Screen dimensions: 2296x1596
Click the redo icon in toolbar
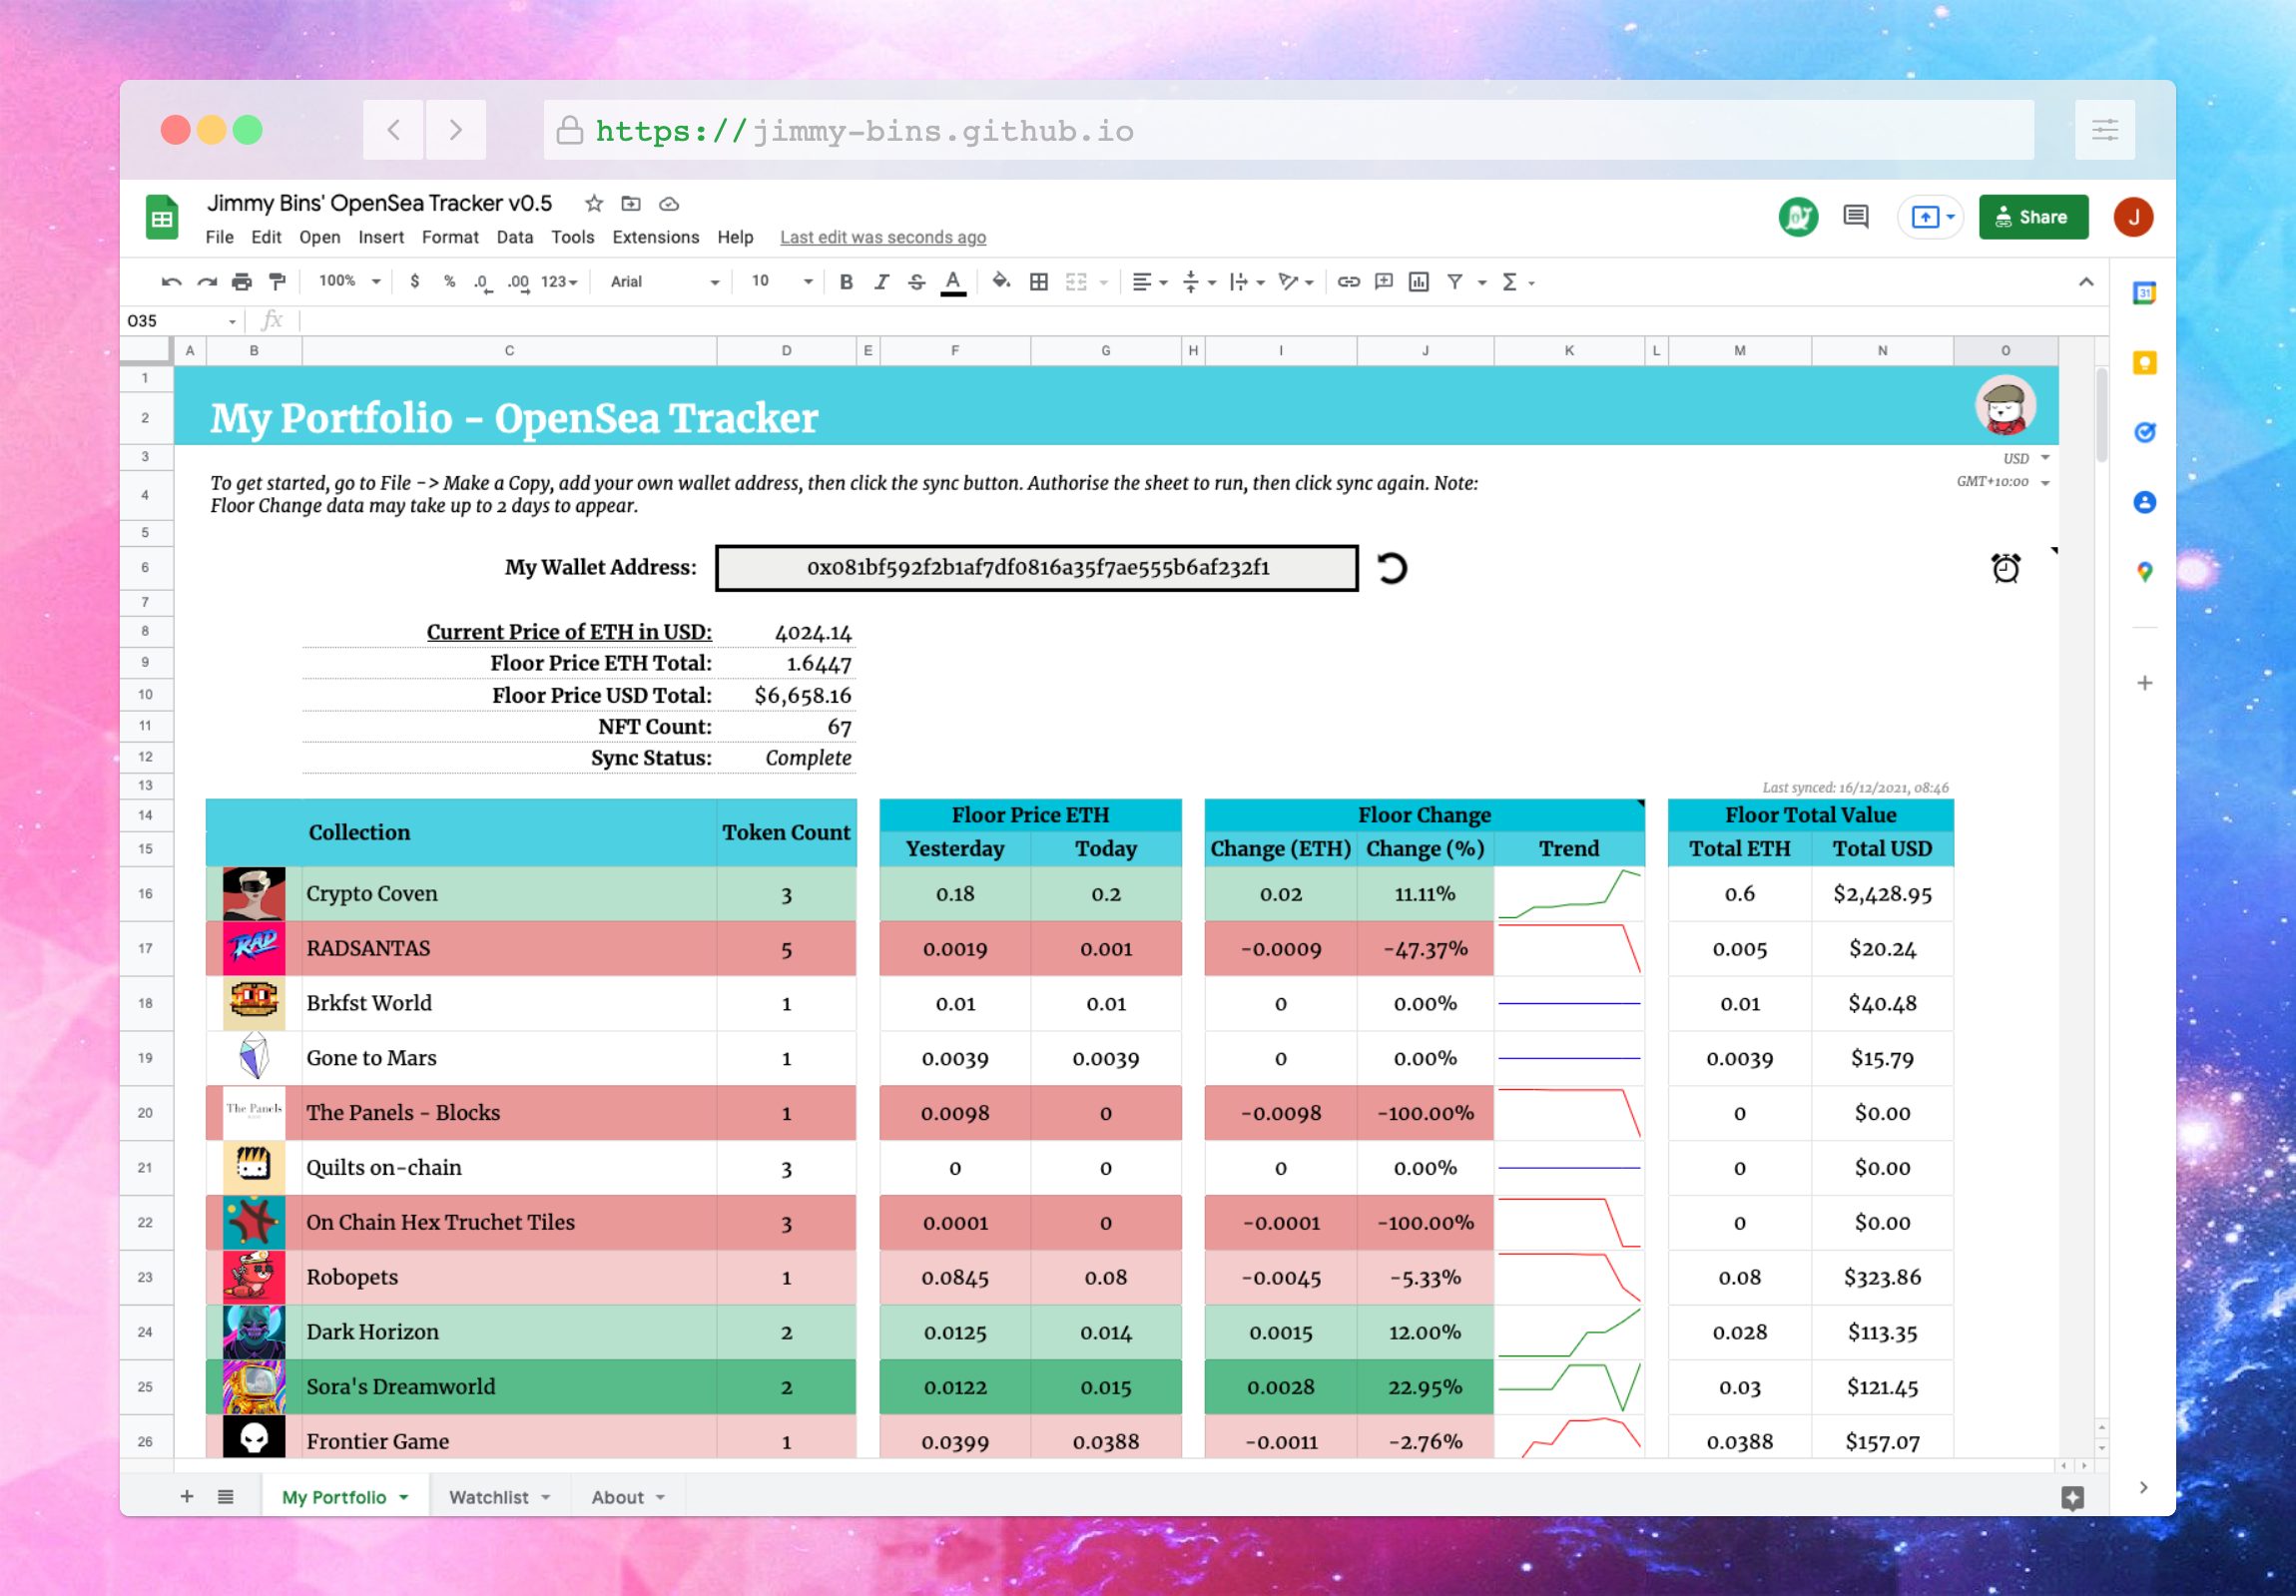click(x=206, y=282)
